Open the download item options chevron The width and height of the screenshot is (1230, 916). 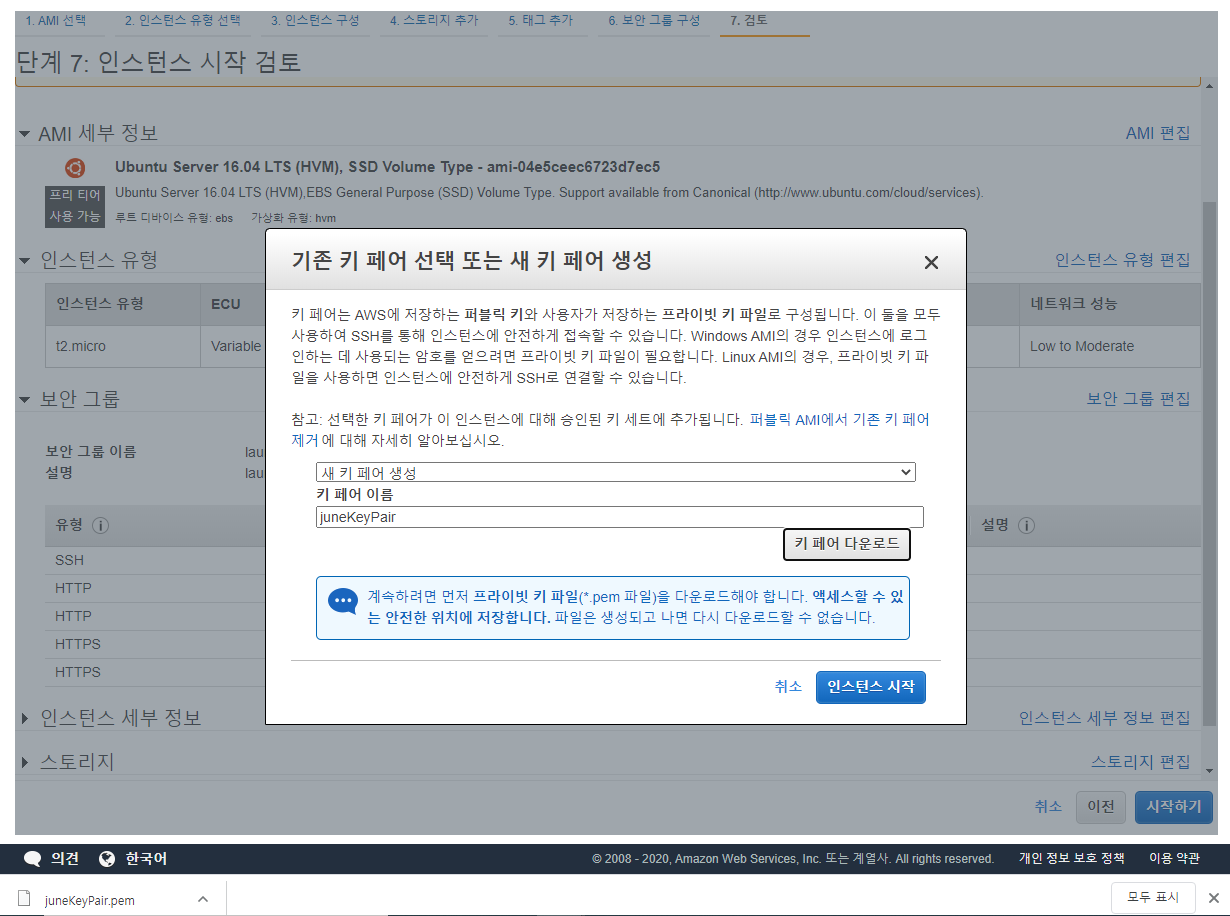203,899
